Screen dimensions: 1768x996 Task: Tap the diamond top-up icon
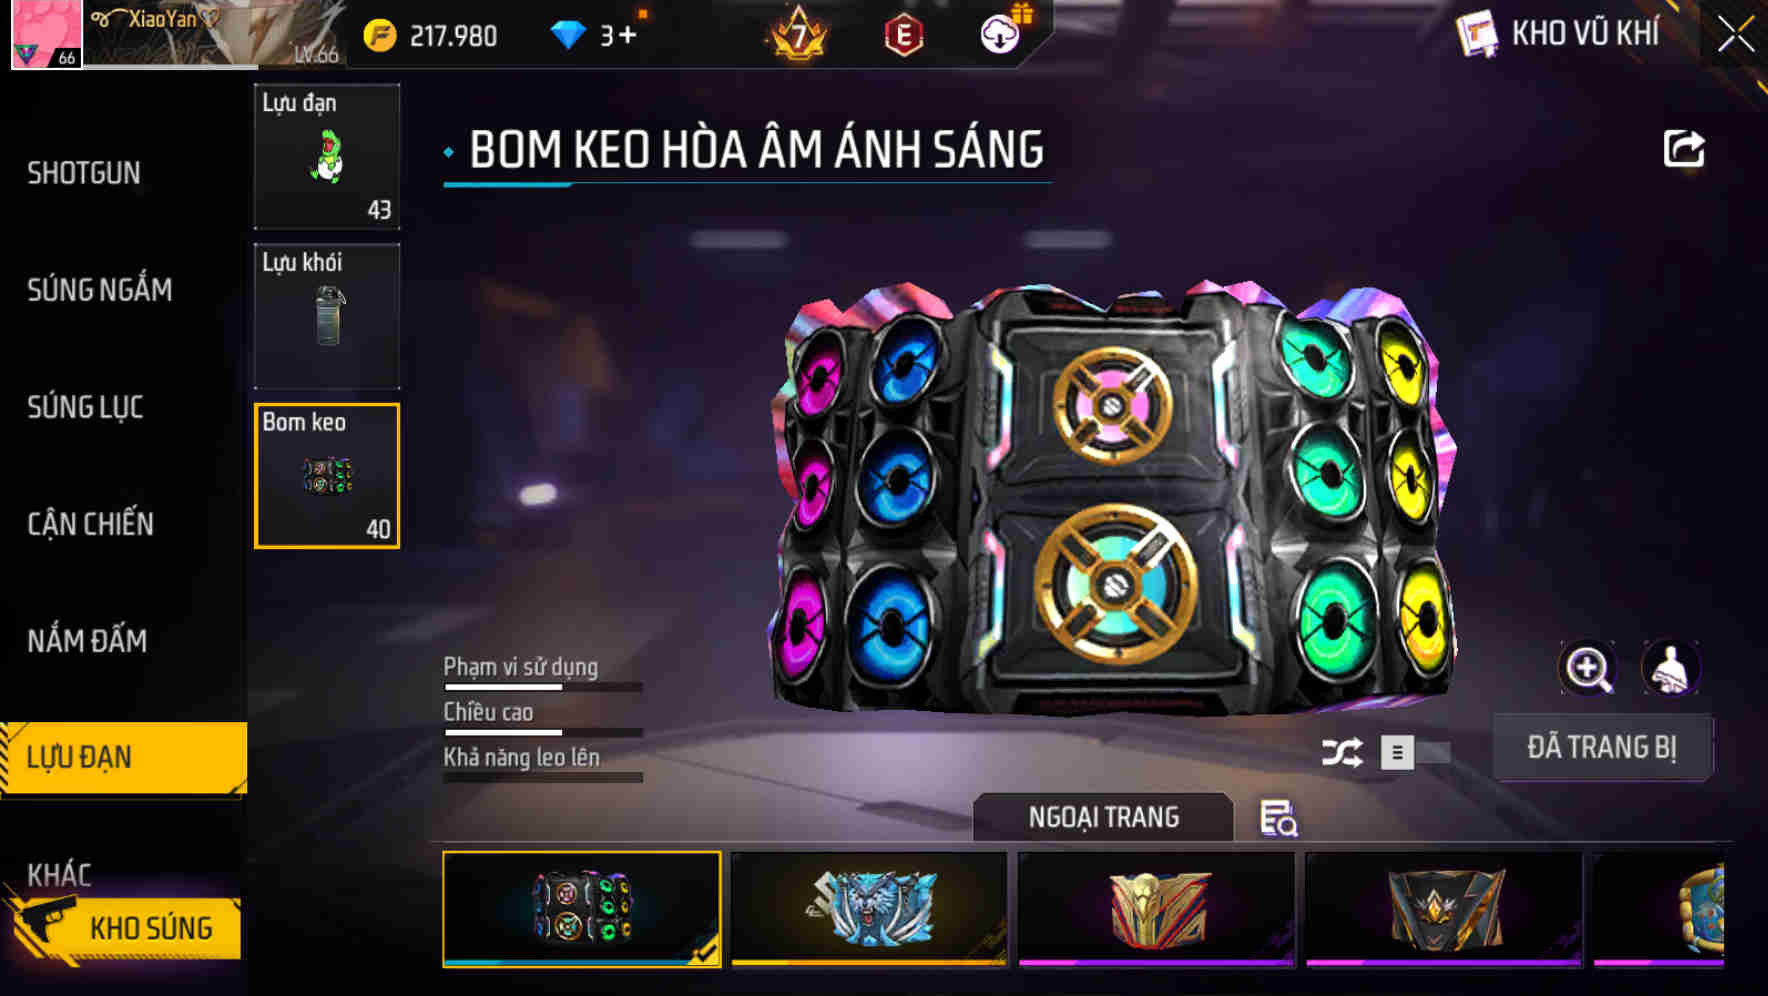tap(568, 36)
